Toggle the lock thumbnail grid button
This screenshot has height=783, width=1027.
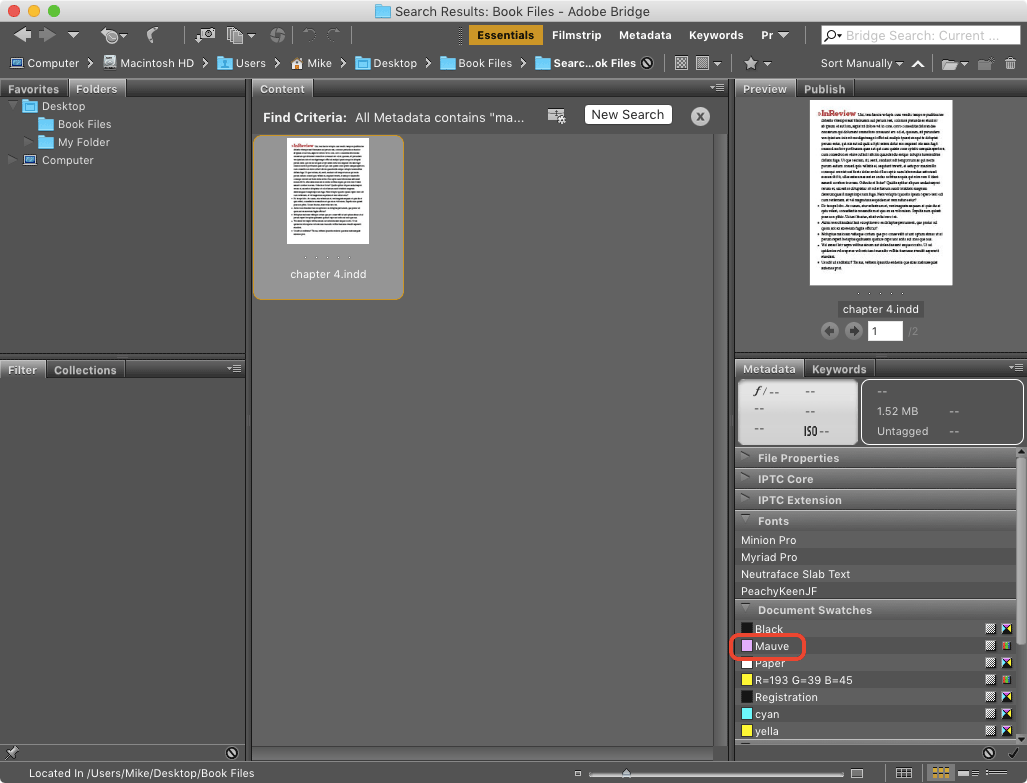click(x=903, y=773)
